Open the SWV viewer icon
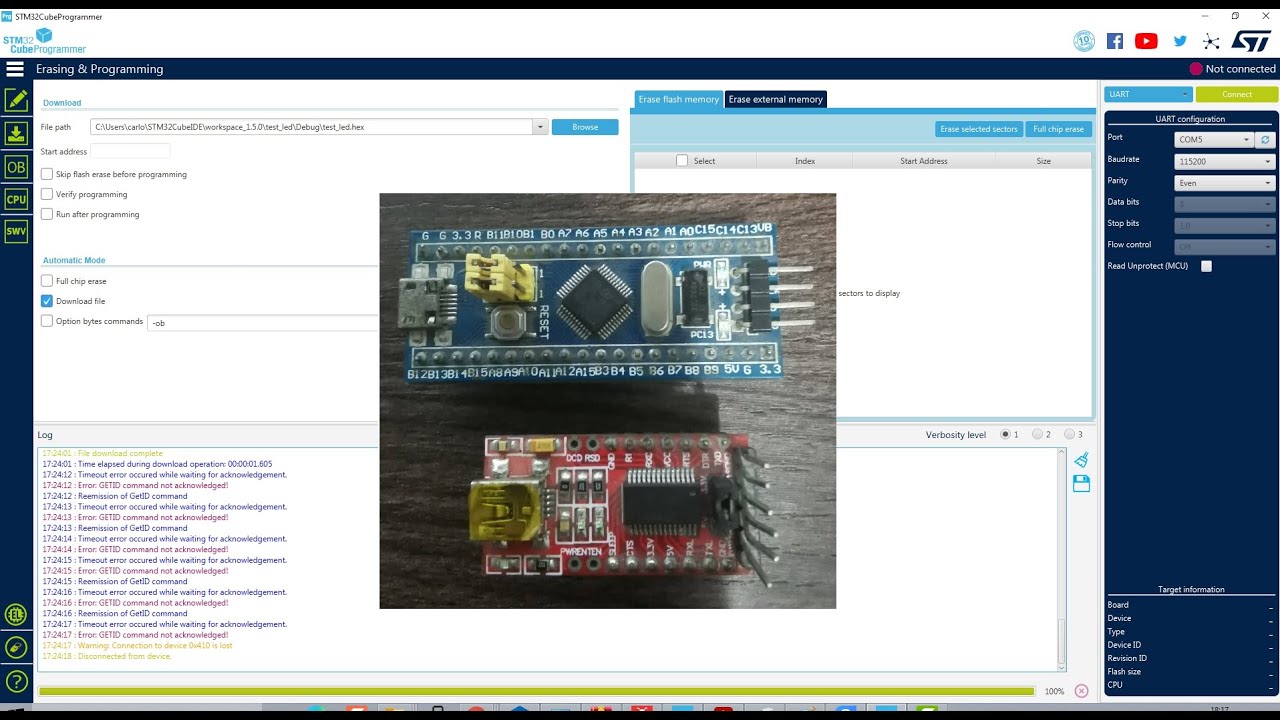 coord(16,231)
